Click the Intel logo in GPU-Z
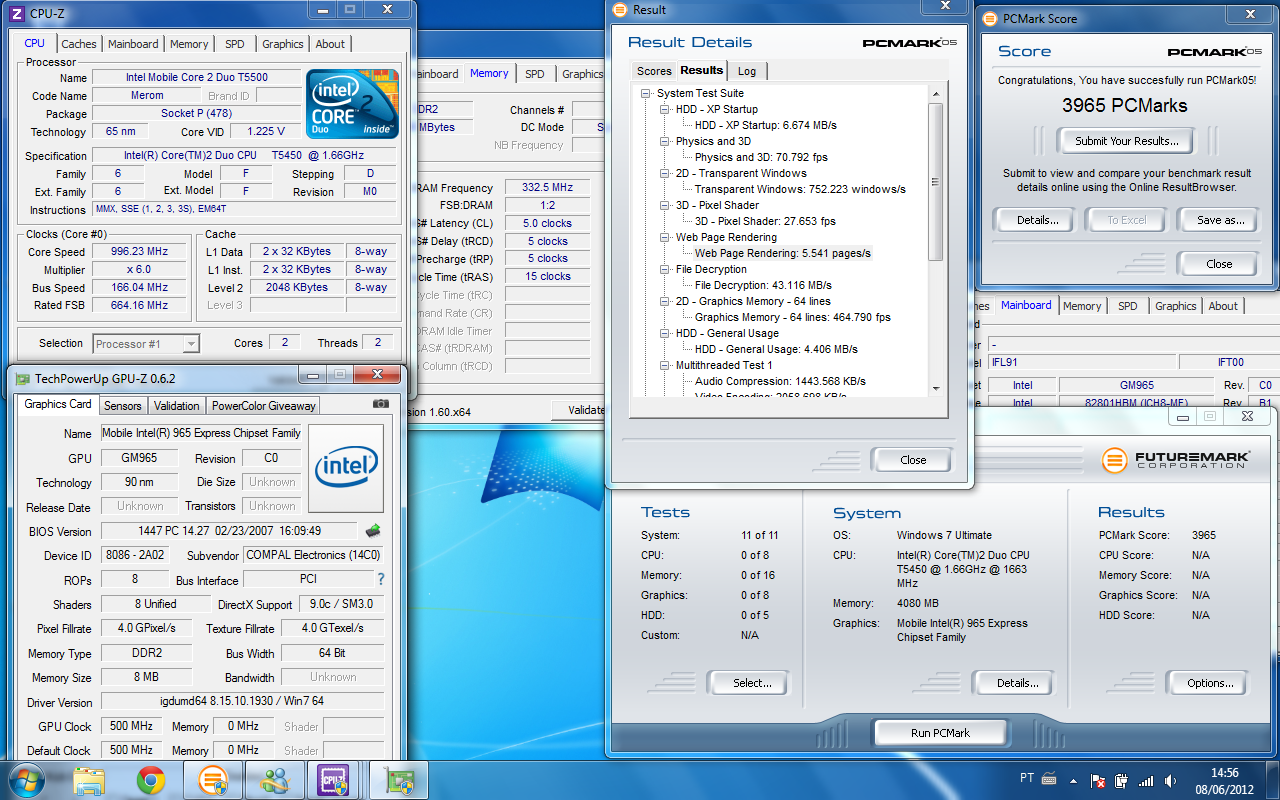Image resolution: width=1280 pixels, height=800 pixels. point(346,468)
